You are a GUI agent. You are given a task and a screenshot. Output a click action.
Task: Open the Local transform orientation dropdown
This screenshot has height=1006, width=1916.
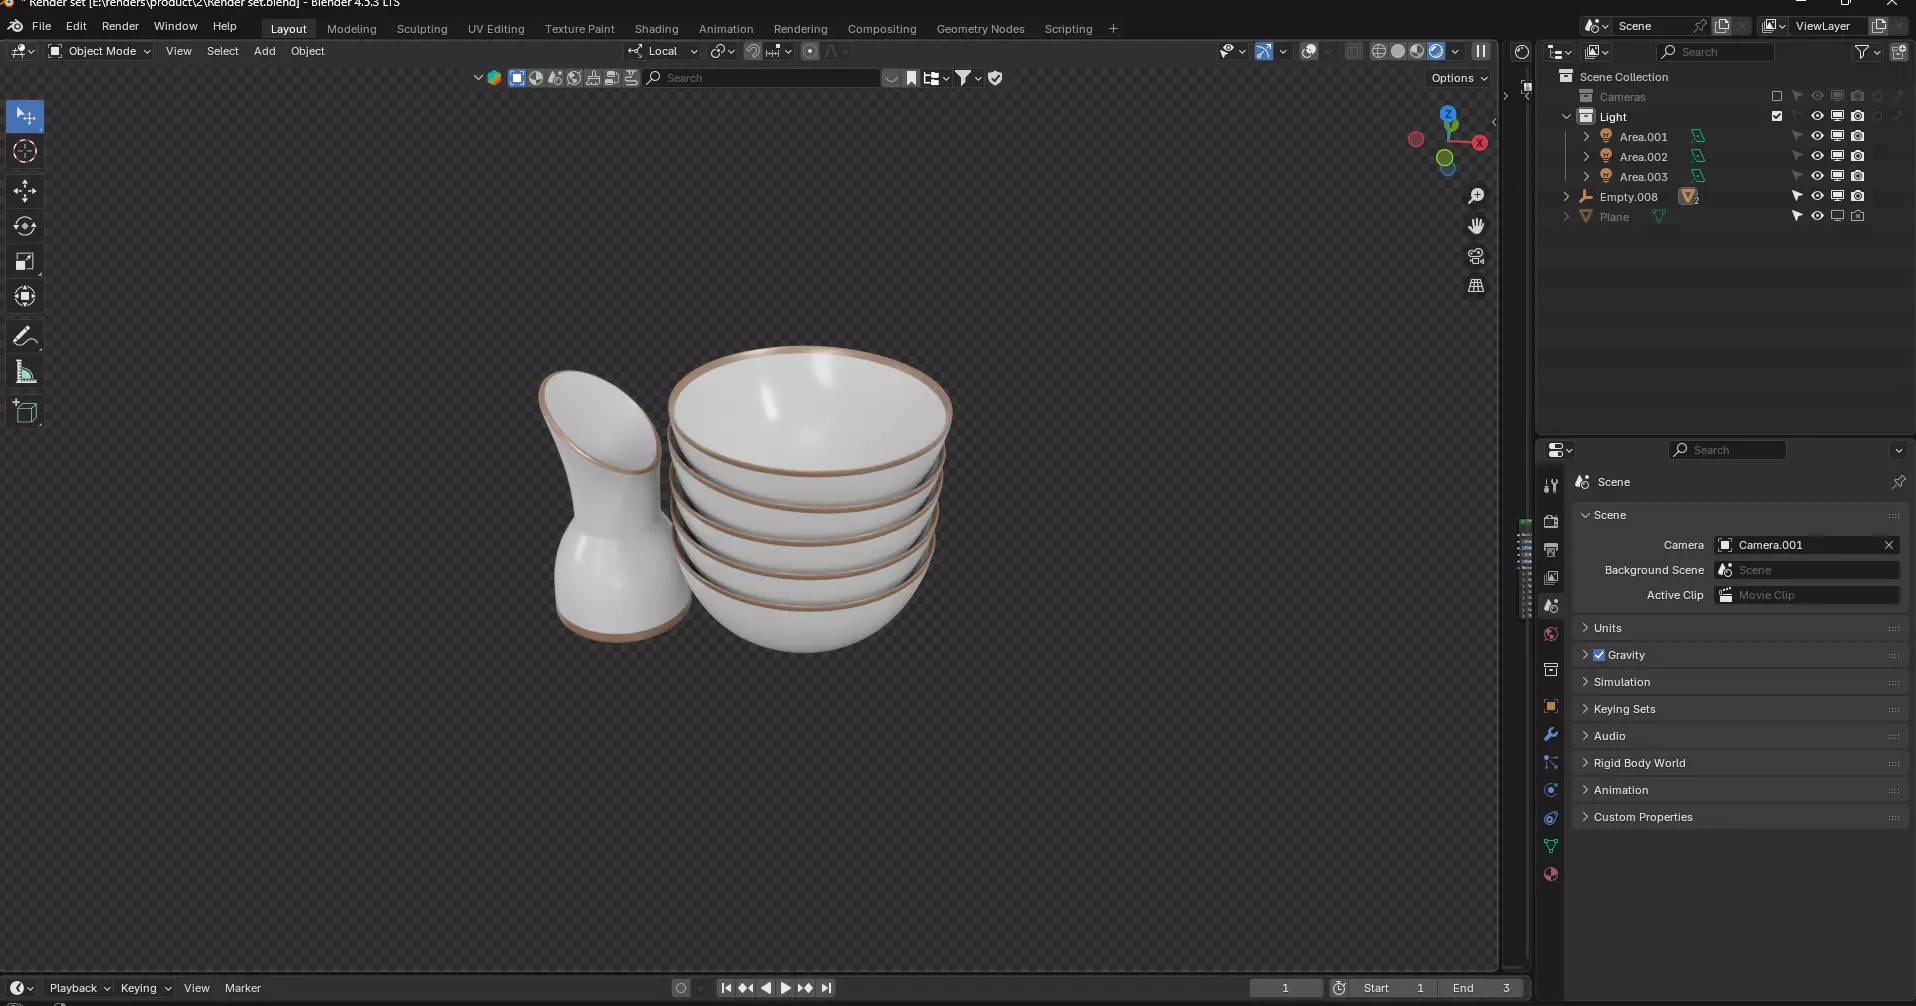click(663, 51)
